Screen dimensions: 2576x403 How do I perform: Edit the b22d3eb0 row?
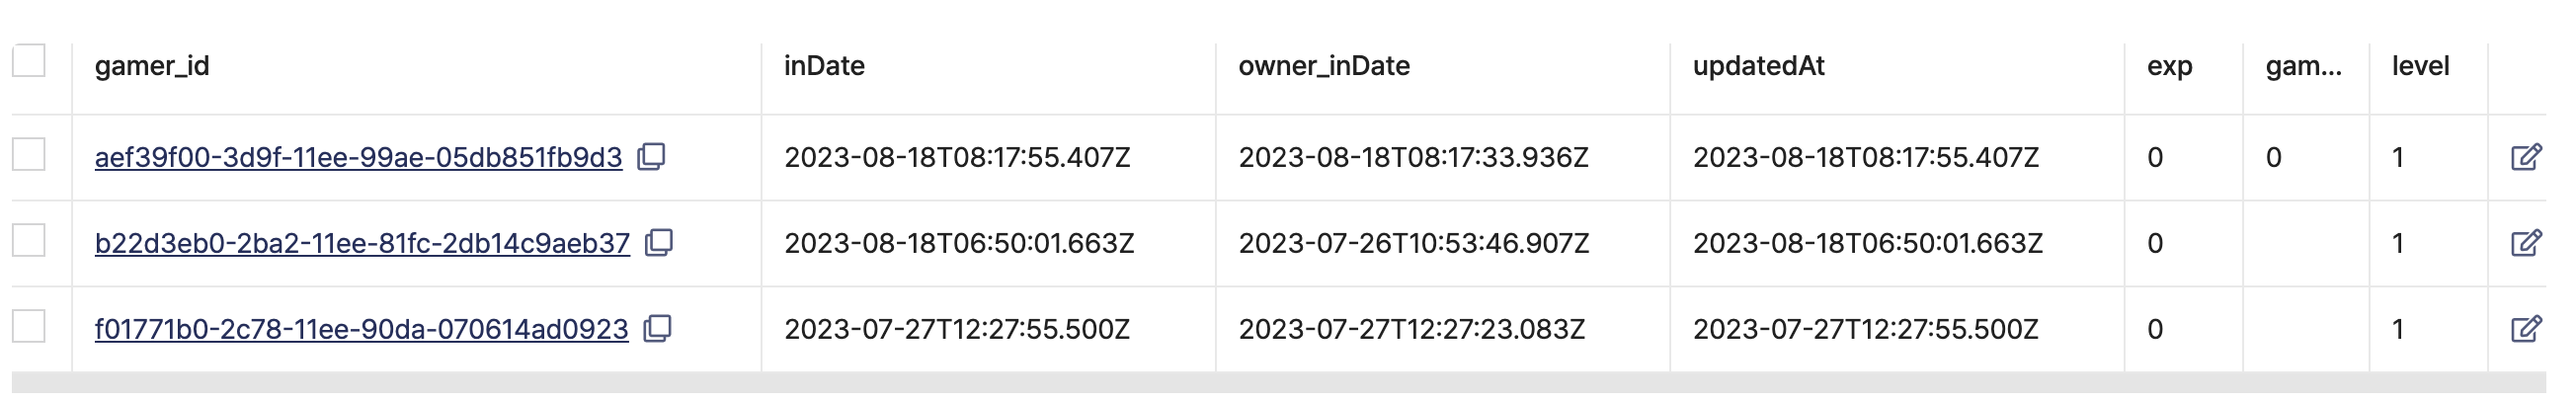[x=2526, y=243]
